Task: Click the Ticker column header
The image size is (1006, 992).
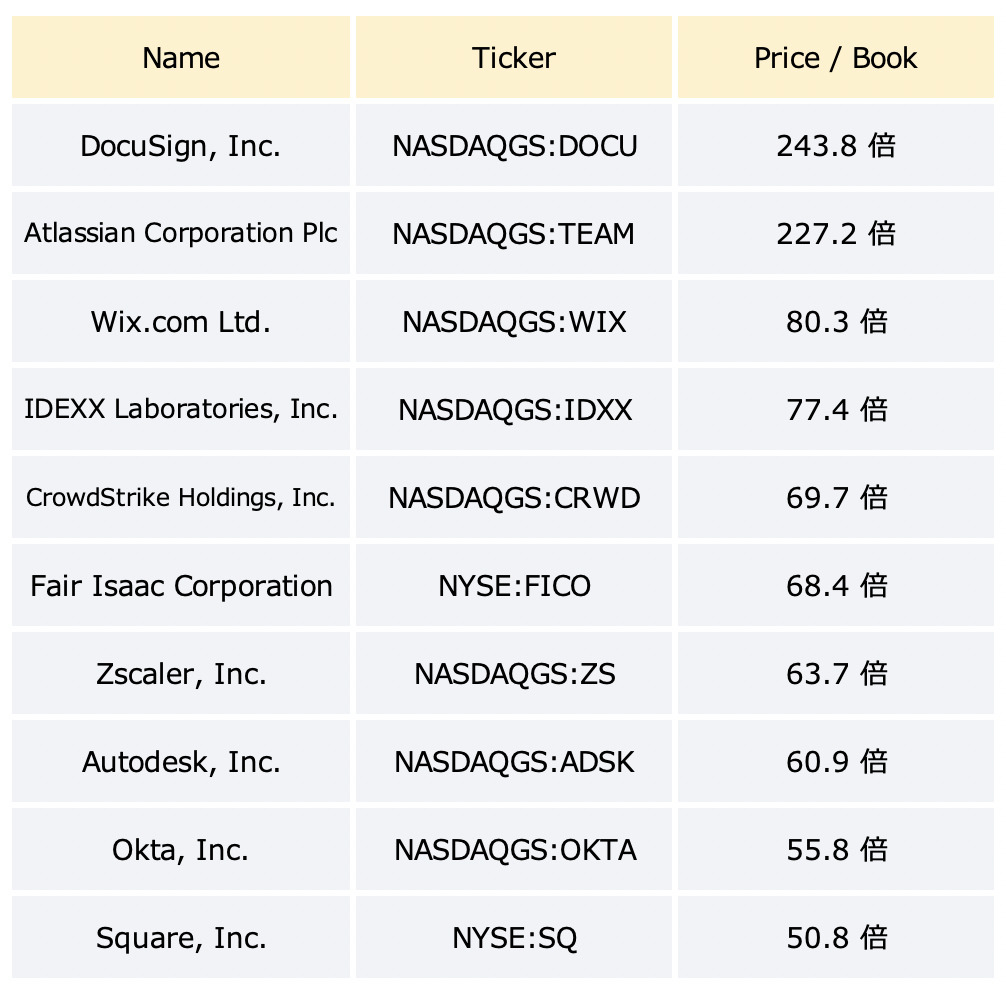Action: [x=514, y=58]
